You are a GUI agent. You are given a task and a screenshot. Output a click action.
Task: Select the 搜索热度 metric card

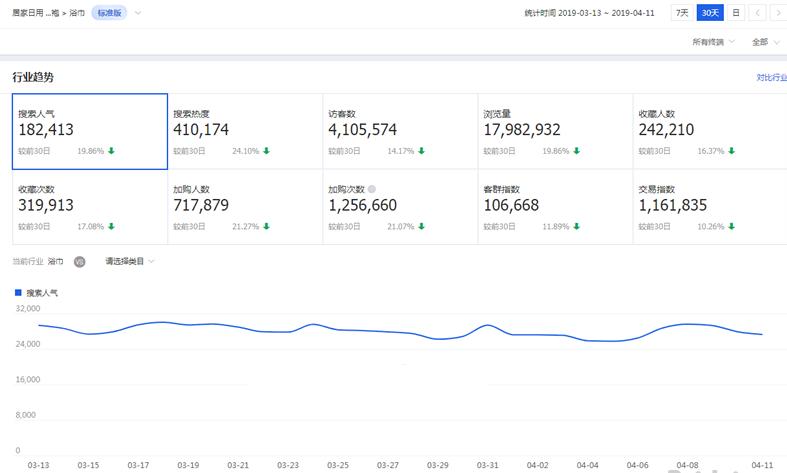[244, 132]
